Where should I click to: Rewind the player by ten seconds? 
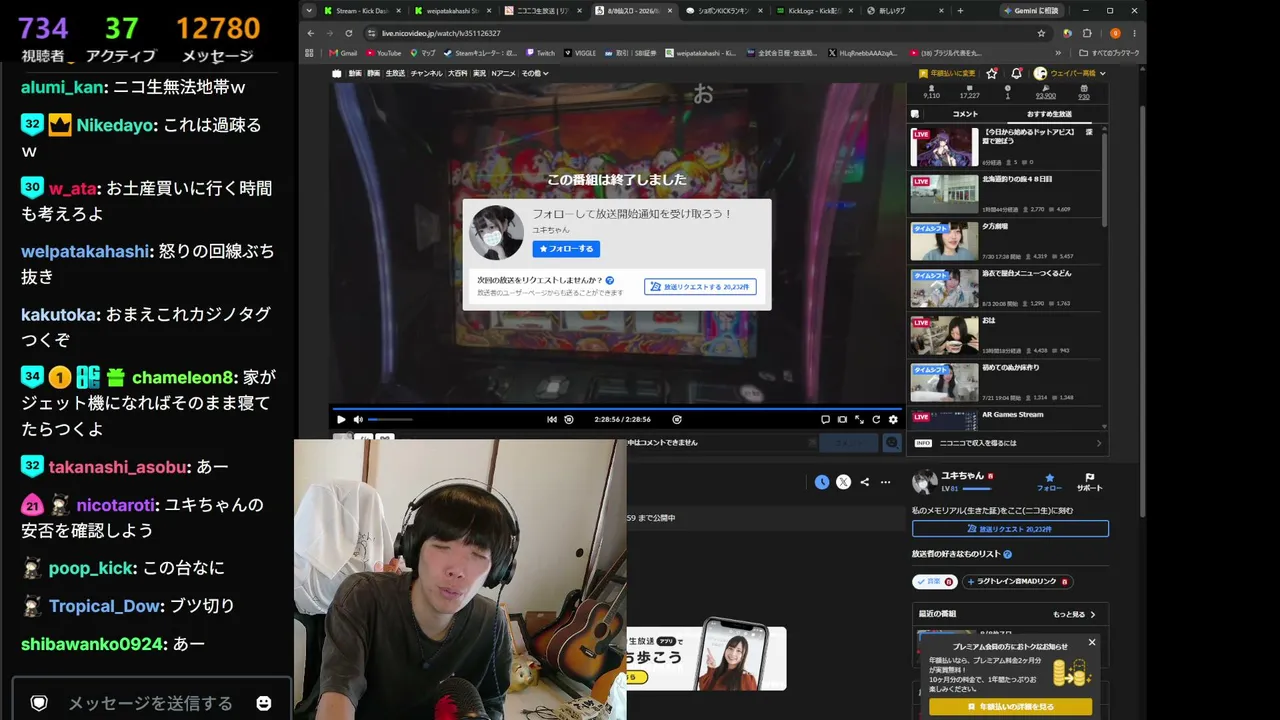click(x=569, y=420)
